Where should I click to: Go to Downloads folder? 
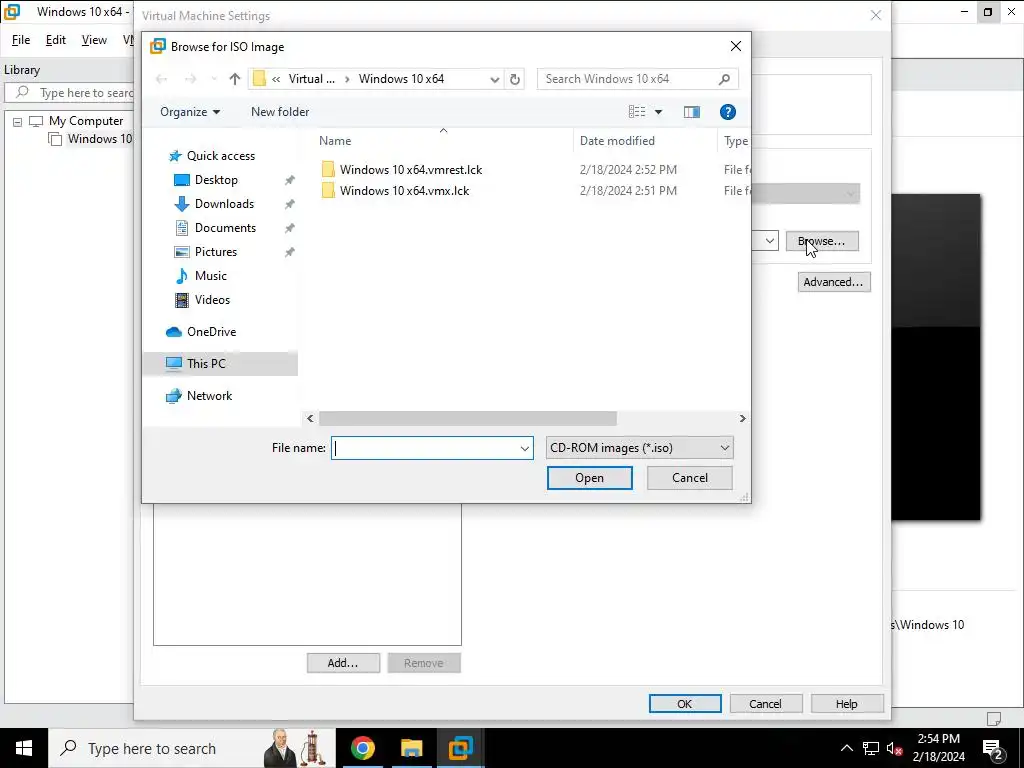click(224, 204)
